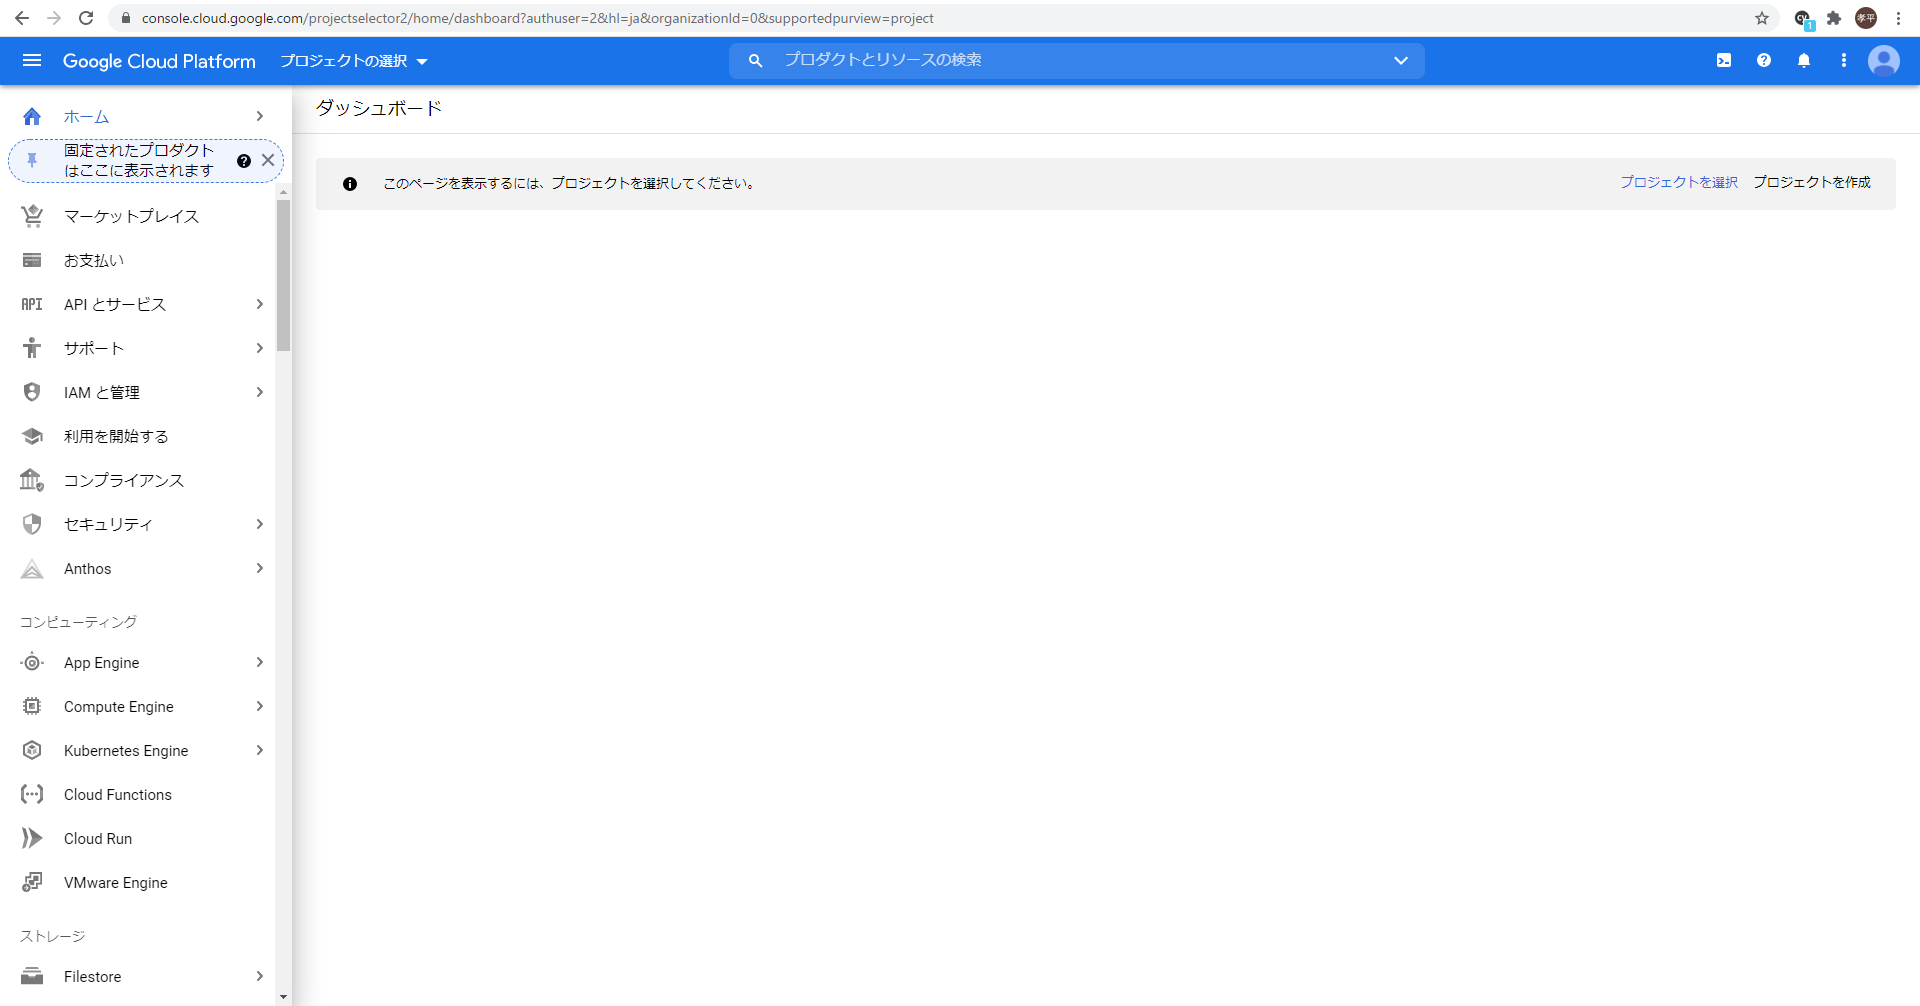1920x1006 pixels.
Task: Expand the Anthos submenu chevron
Action: 260,568
